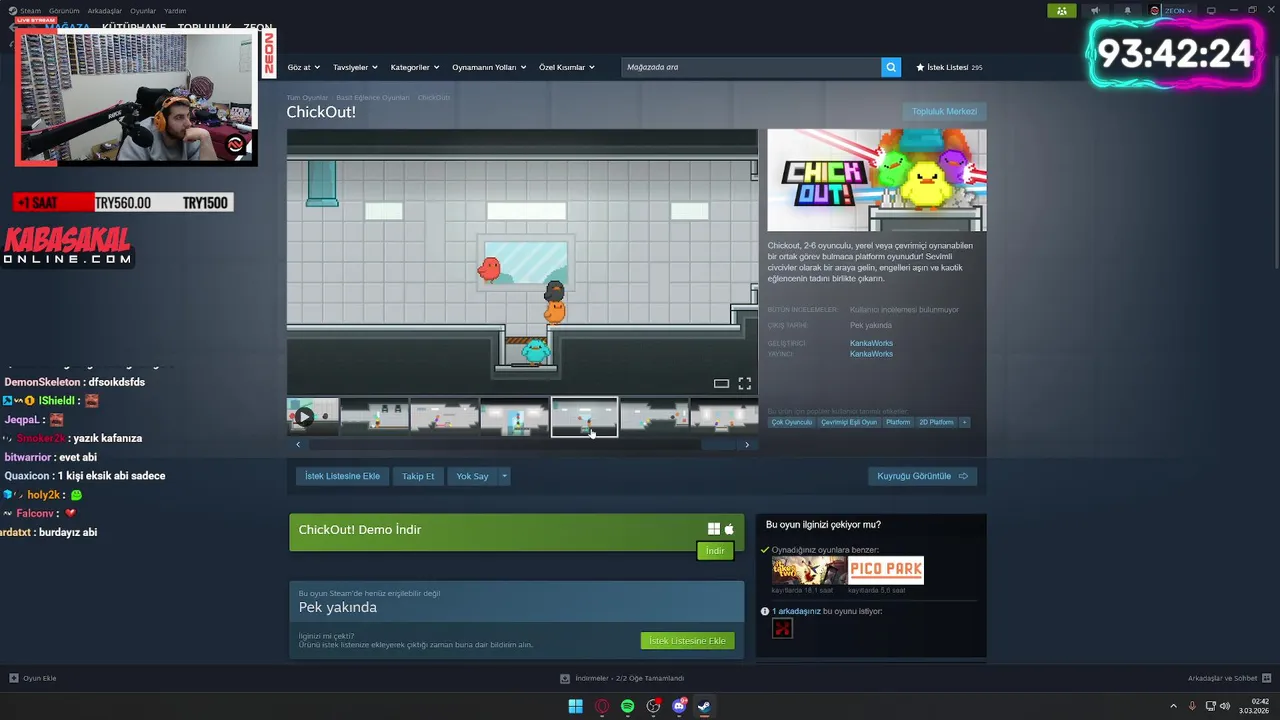This screenshot has height=720, width=1280.
Task: Click the Yok Say button
Action: (x=472, y=476)
